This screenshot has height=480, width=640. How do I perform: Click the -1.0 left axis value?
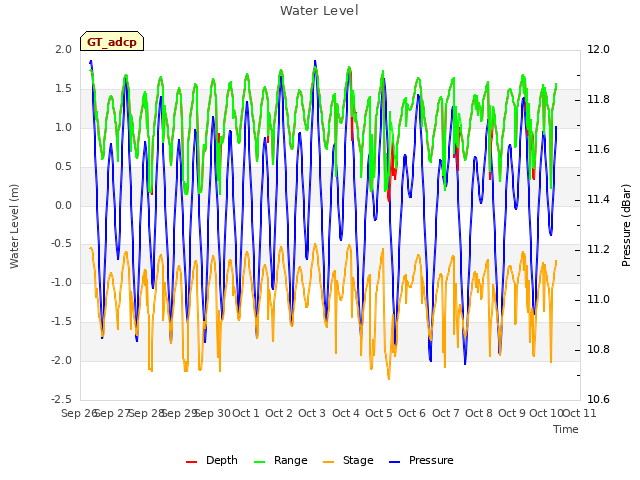61,282
